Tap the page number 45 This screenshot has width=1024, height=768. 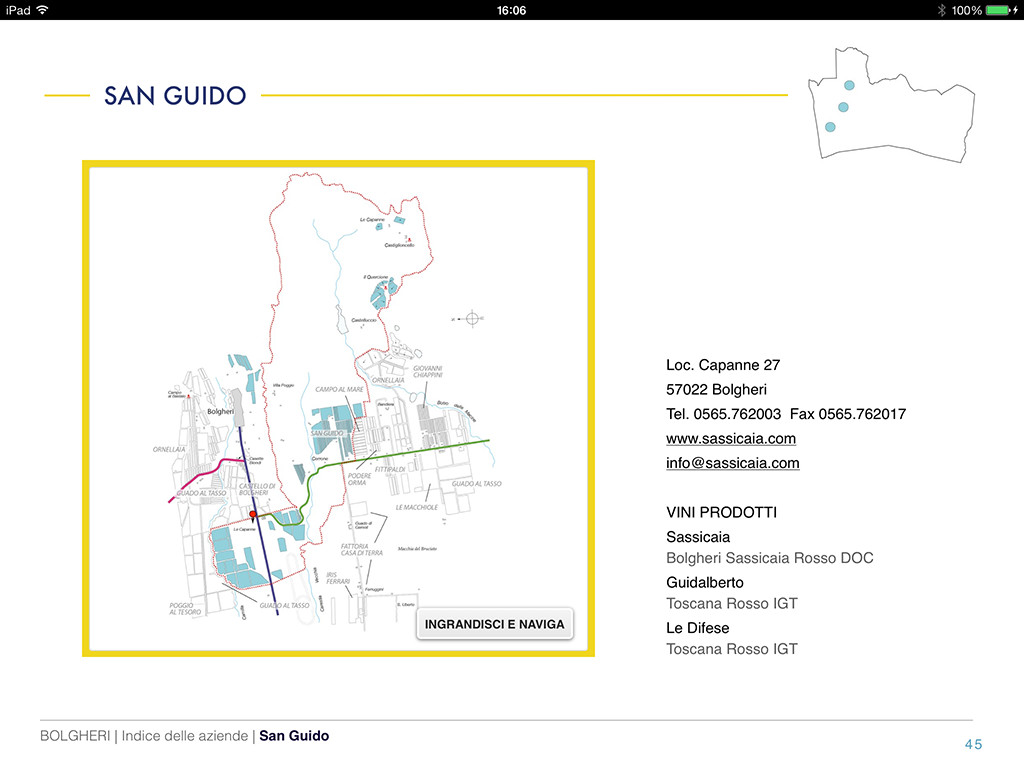pyautogui.click(x=973, y=743)
